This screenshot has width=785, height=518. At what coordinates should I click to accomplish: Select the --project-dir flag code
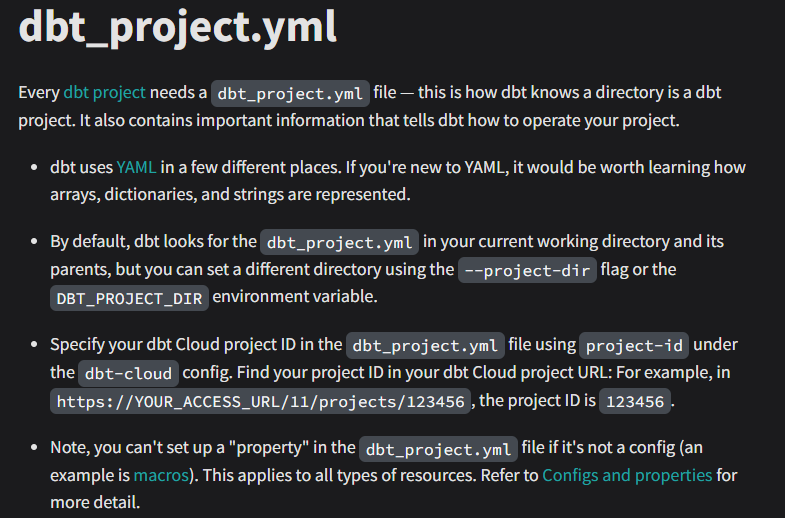(527, 271)
